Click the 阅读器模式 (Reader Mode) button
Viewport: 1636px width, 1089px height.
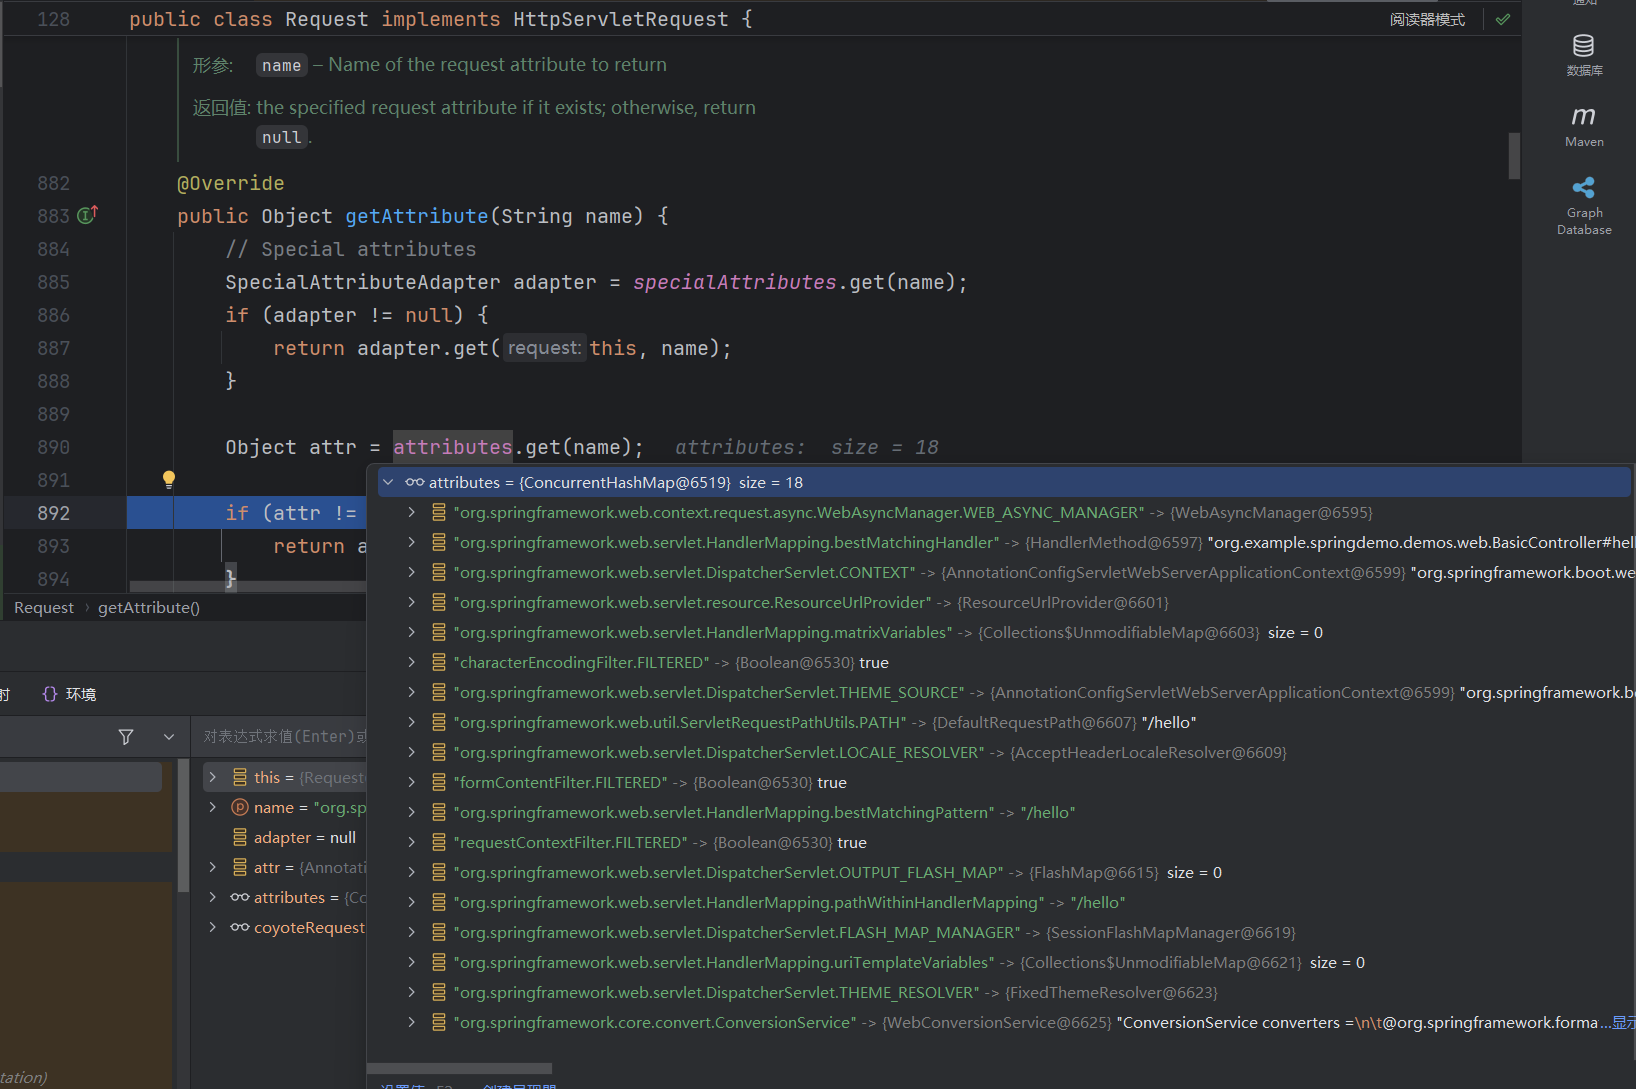1427,19
